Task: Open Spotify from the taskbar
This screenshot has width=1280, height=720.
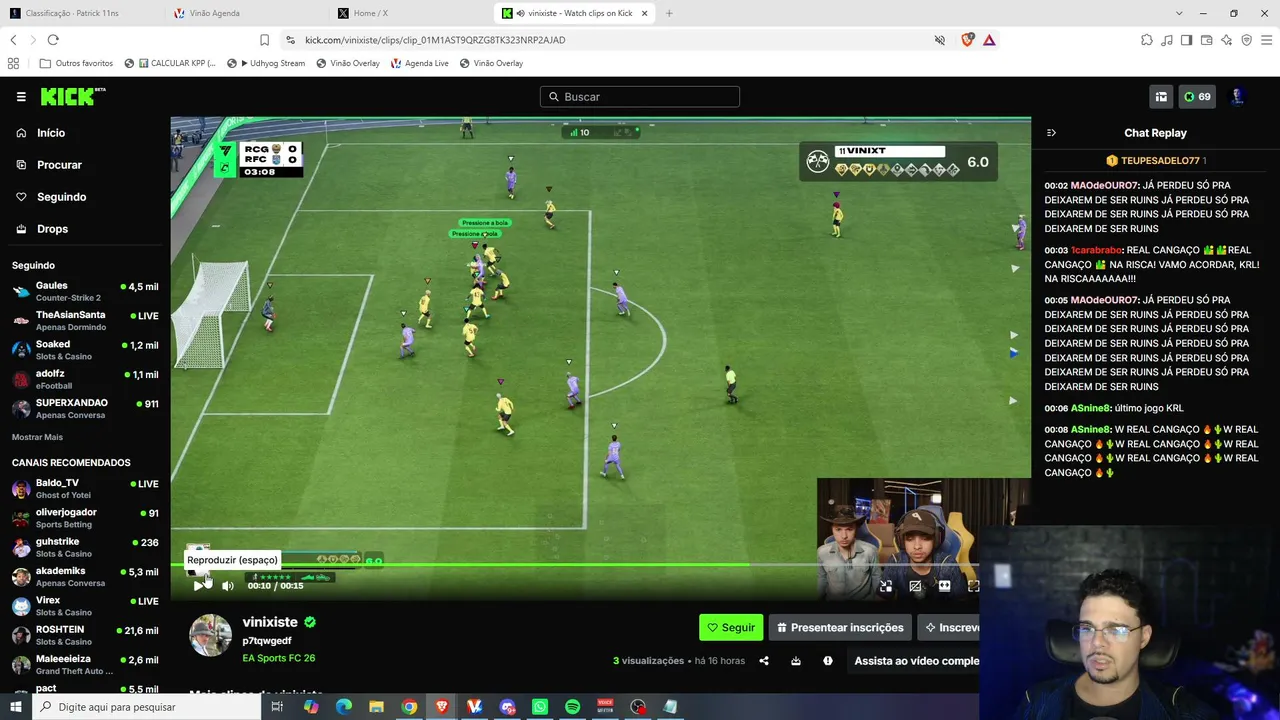Action: (x=572, y=707)
